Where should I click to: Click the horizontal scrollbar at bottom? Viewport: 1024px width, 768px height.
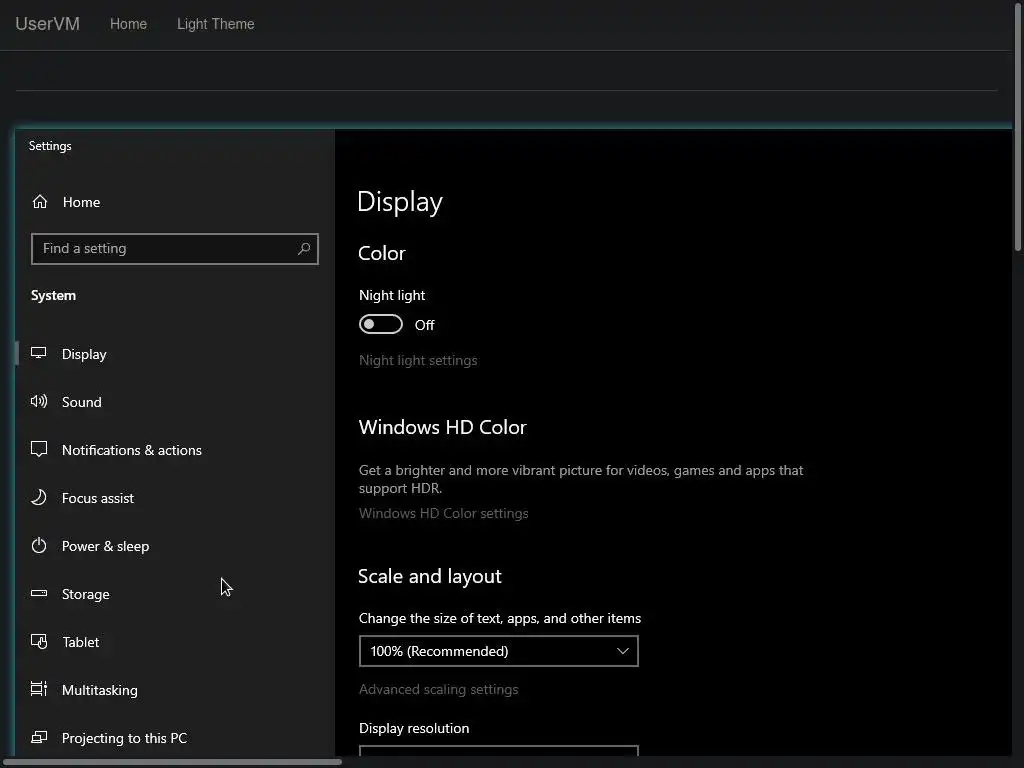point(171,761)
